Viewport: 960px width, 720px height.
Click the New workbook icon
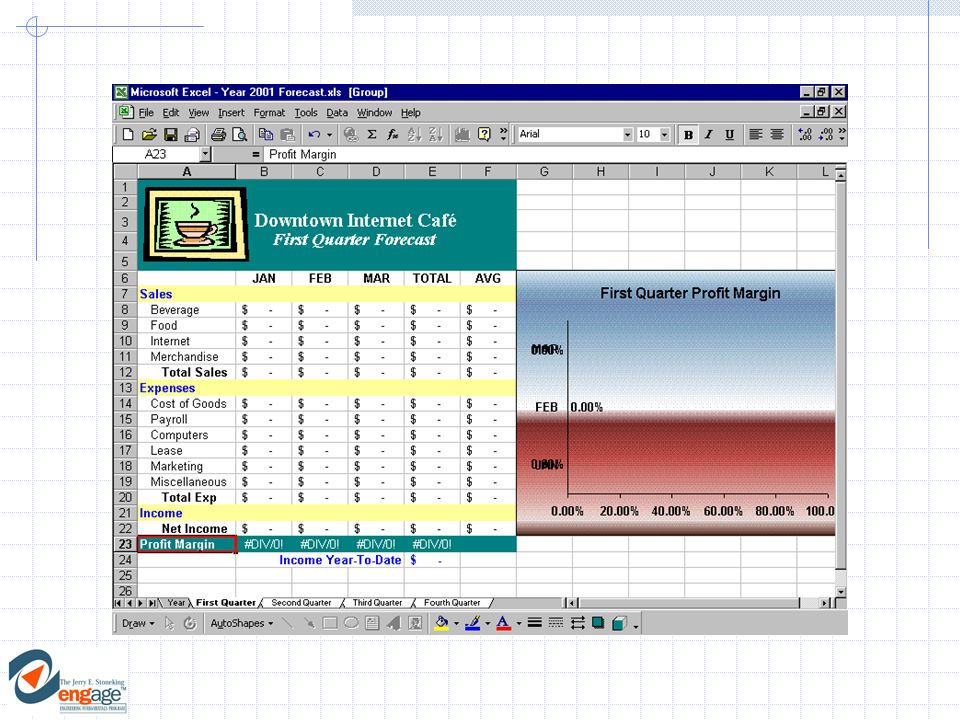pyautogui.click(x=128, y=134)
